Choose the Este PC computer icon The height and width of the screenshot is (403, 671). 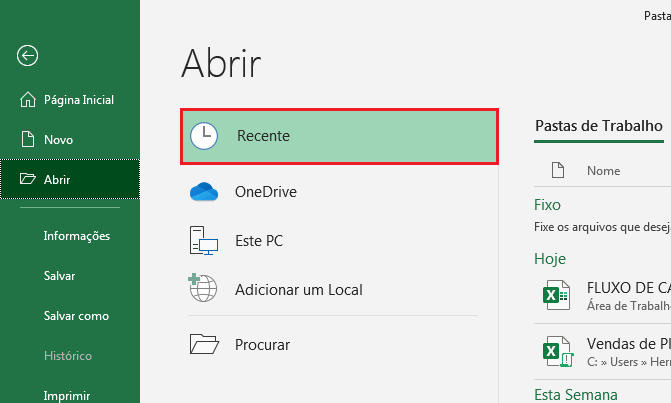204,241
